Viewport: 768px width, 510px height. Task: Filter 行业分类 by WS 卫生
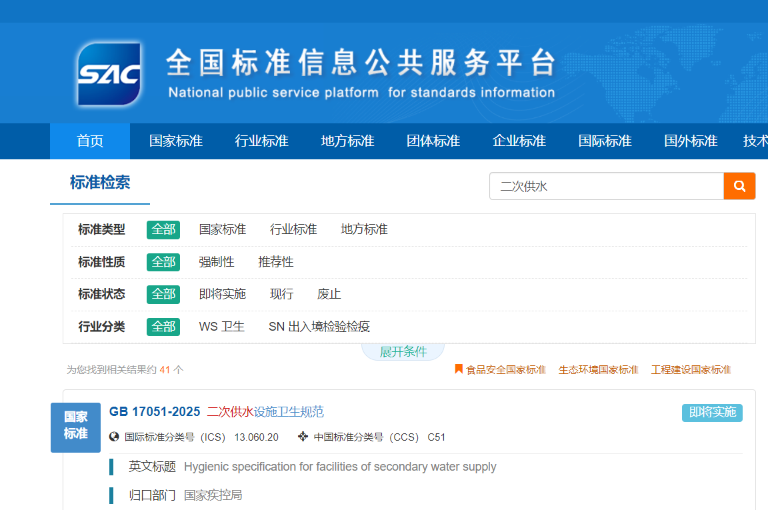221,327
